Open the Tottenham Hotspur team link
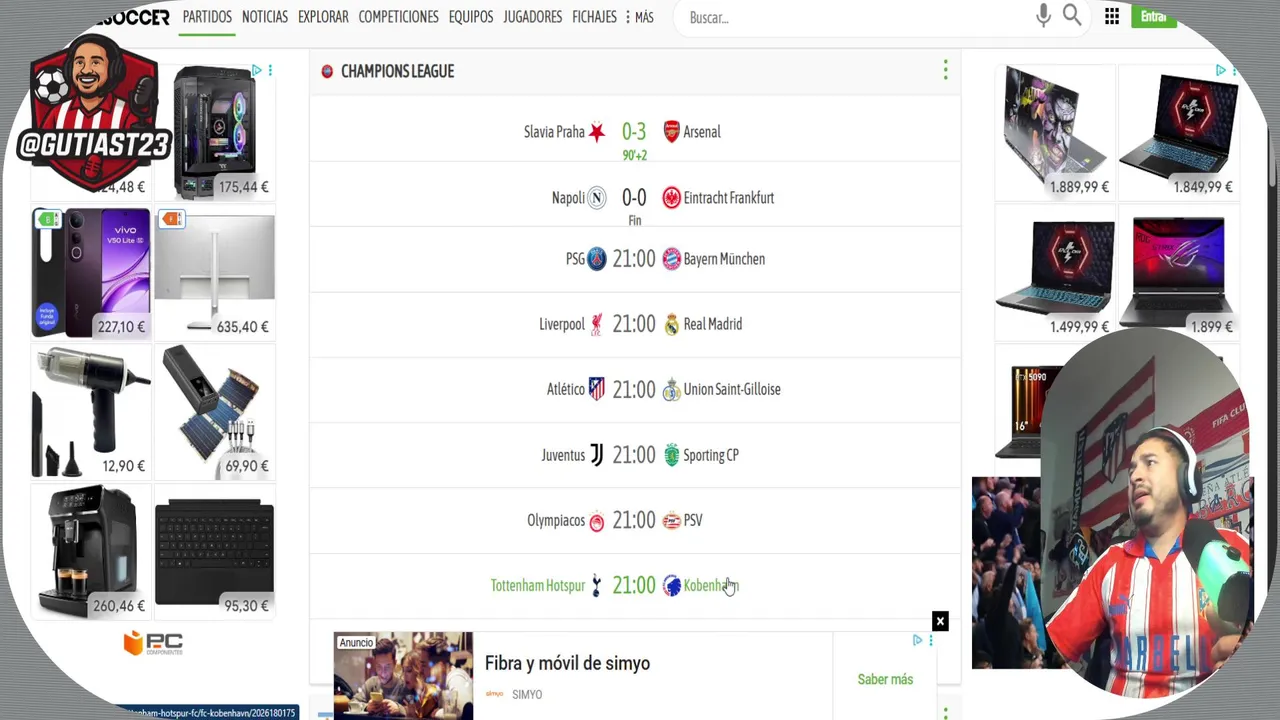 (537, 586)
